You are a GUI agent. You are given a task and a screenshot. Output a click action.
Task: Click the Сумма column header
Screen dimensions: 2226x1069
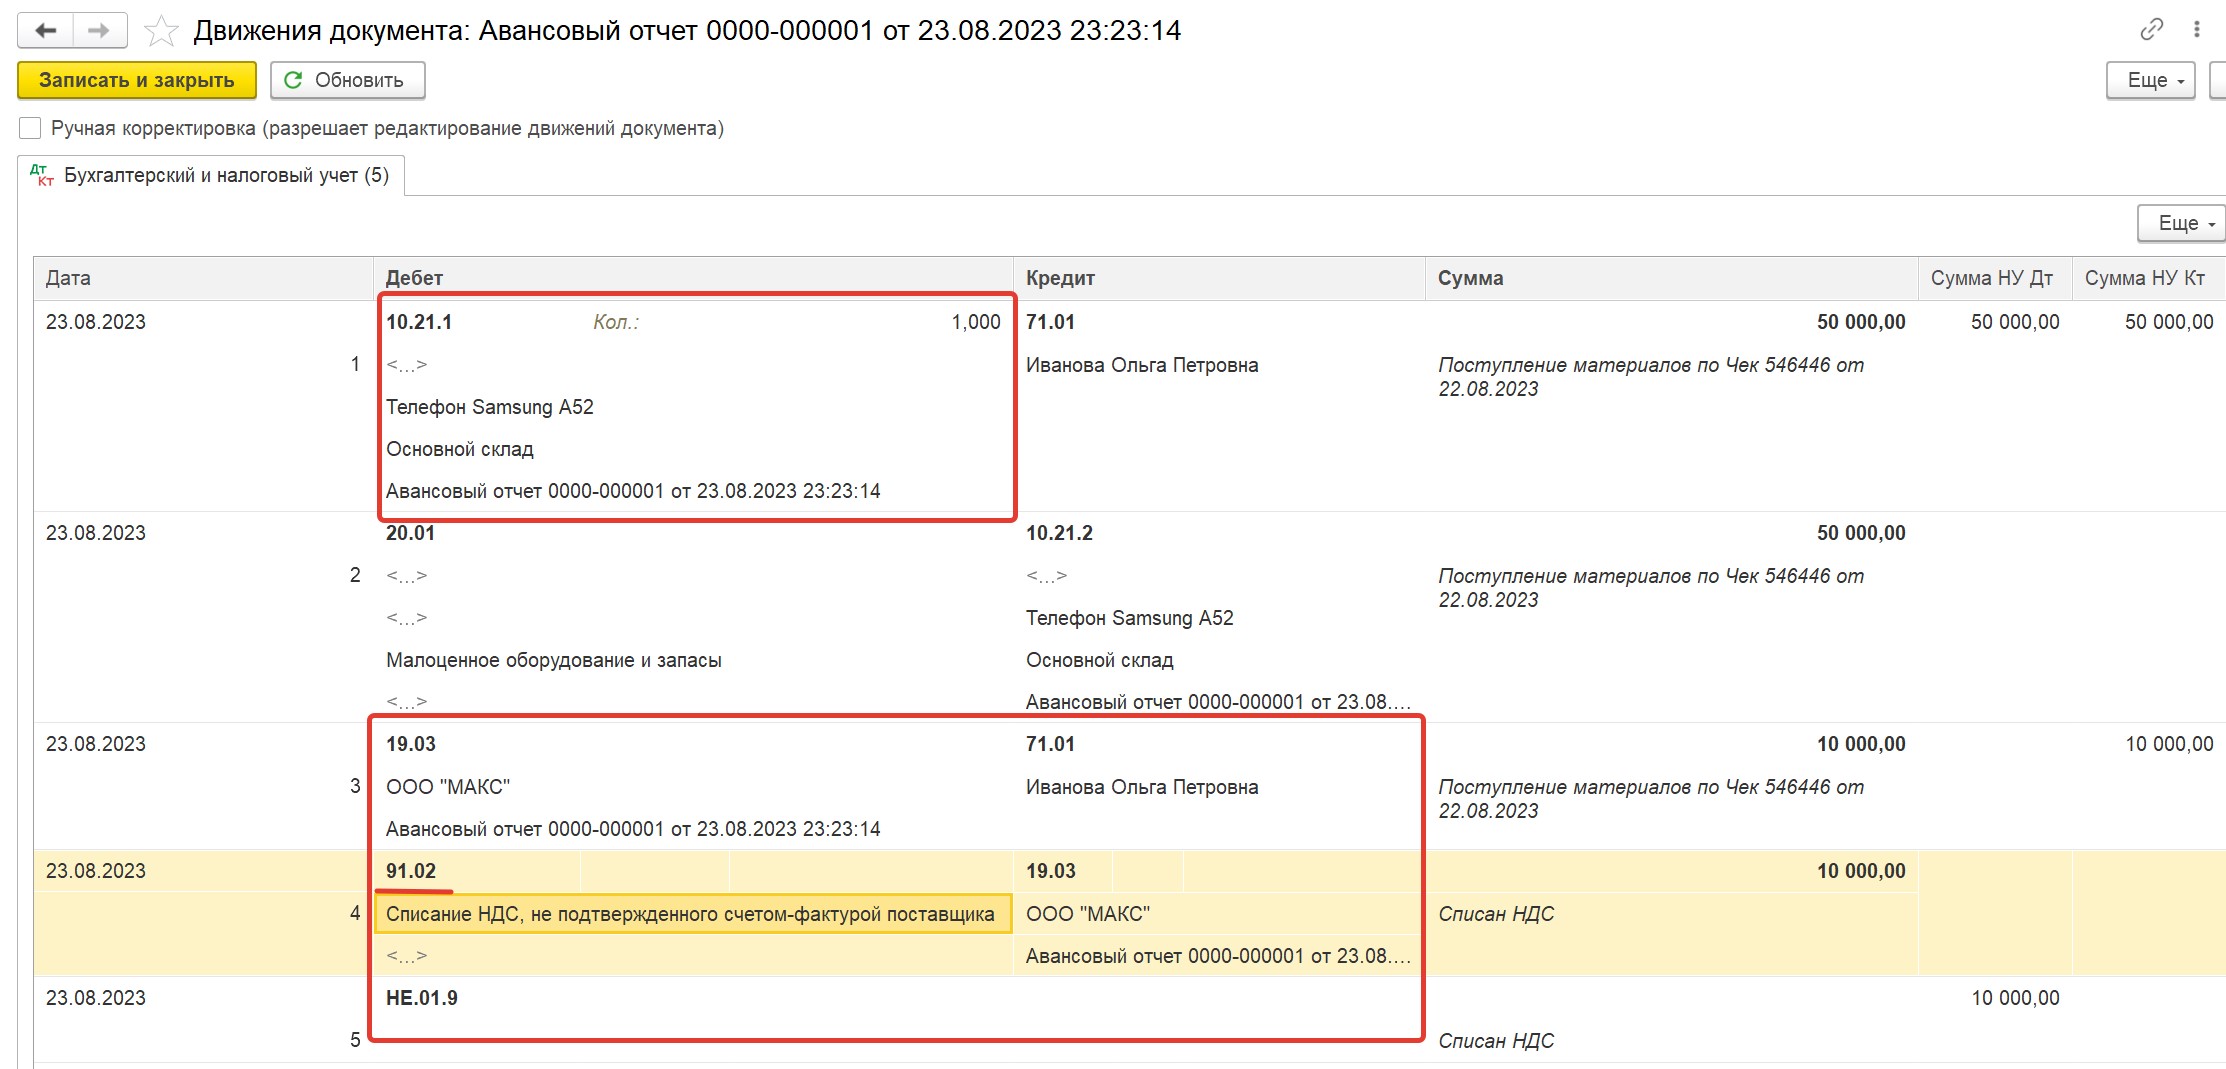tap(1671, 278)
